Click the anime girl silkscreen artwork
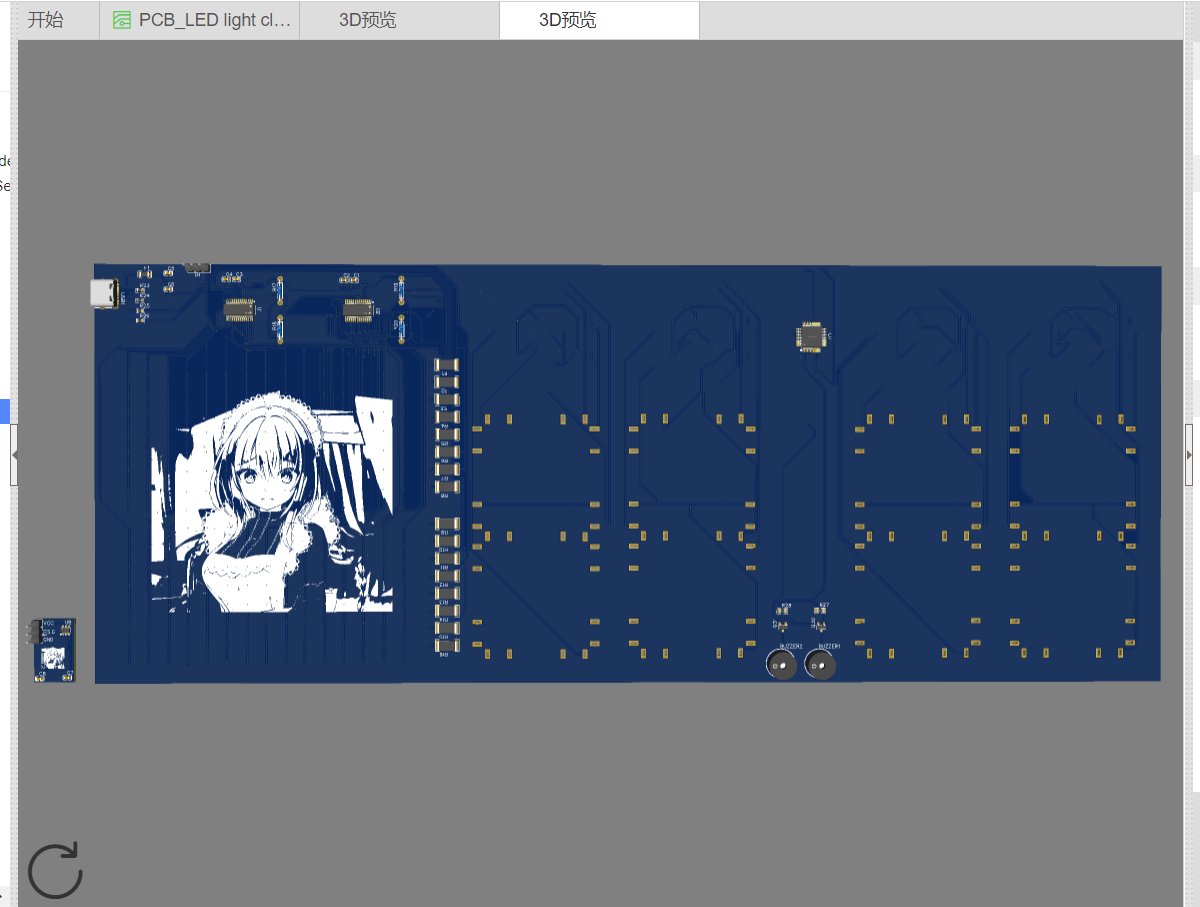 click(272, 503)
